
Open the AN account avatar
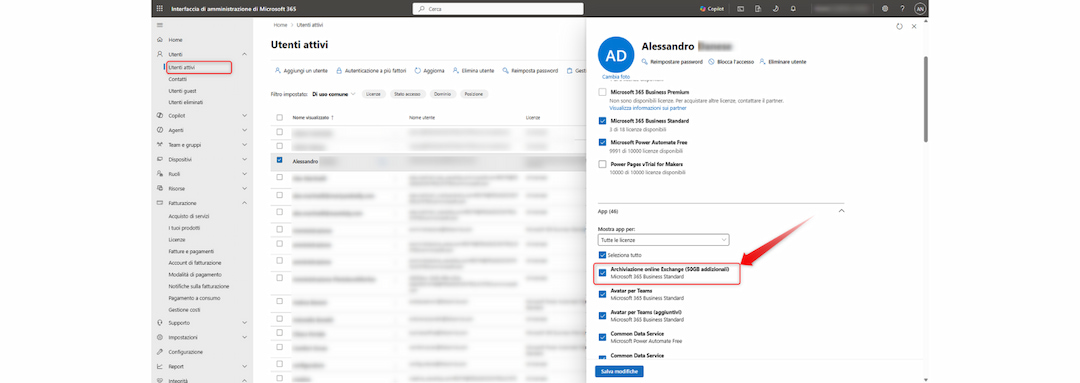(x=920, y=9)
